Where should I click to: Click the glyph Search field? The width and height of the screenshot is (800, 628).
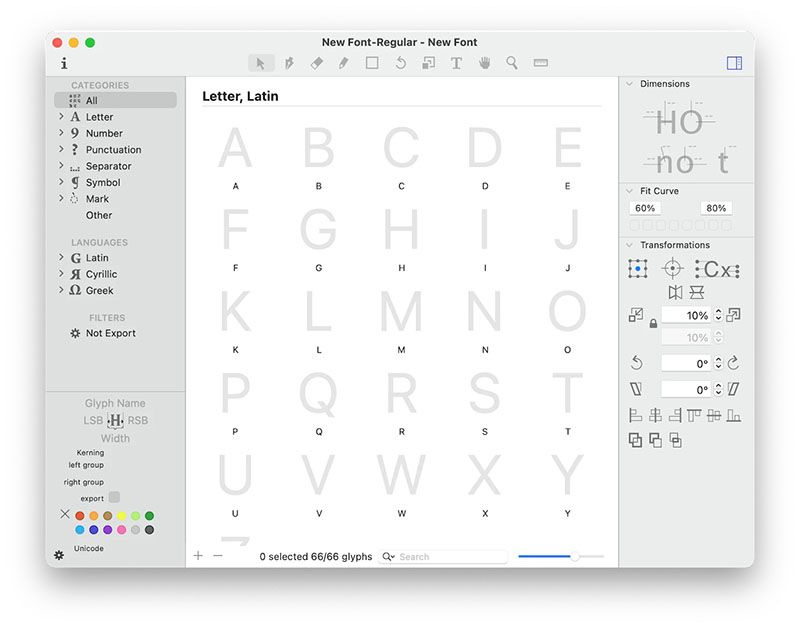(x=443, y=557)
